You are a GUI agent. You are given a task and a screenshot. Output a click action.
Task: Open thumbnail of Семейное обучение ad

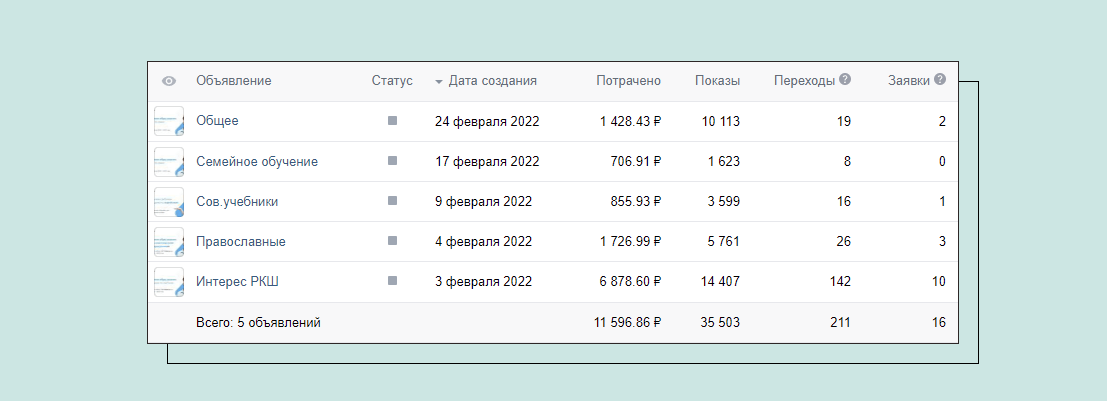[x=169, y=161]
